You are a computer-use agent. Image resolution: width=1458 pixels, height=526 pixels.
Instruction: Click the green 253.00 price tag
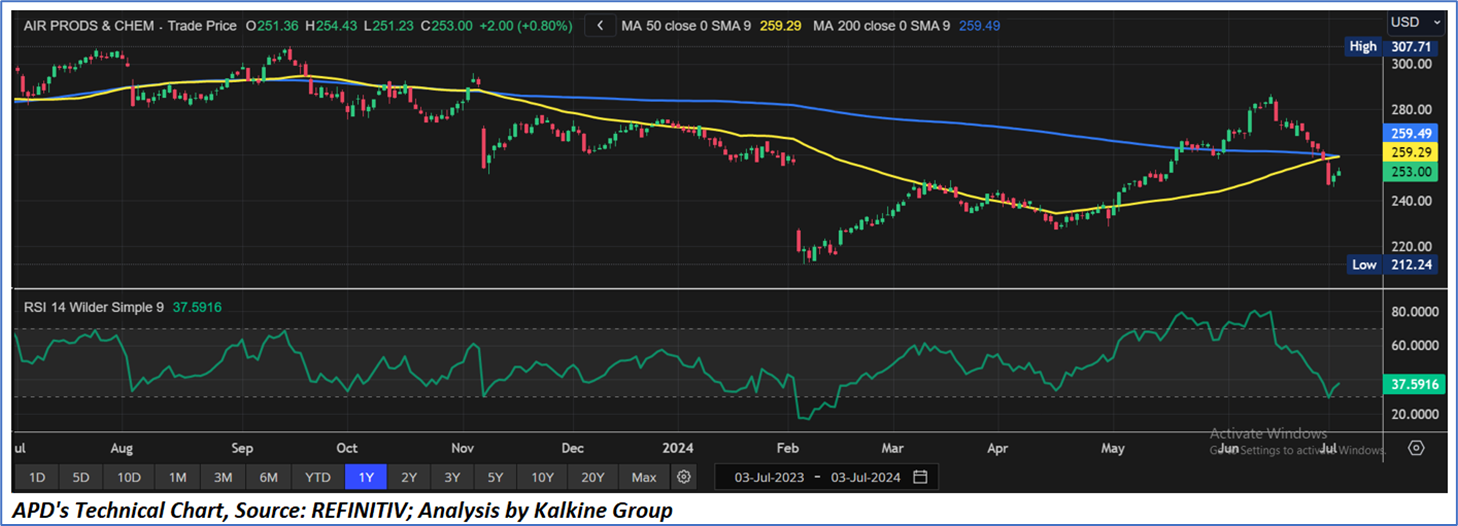[x=1412, y=172]
